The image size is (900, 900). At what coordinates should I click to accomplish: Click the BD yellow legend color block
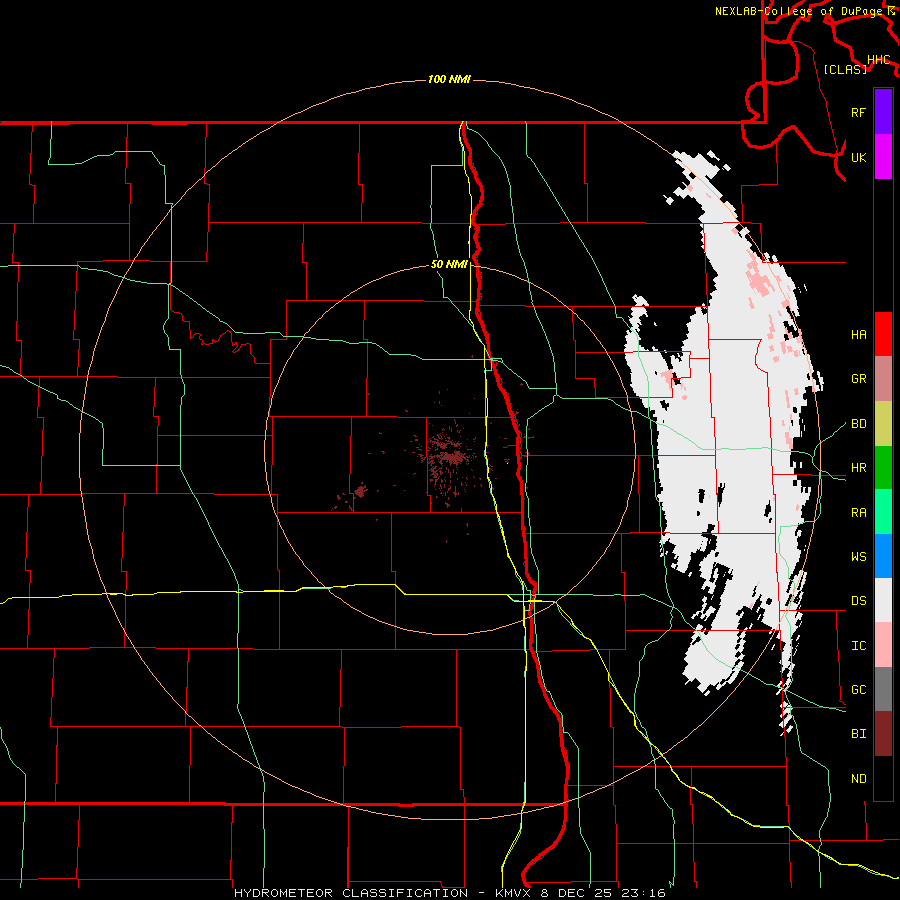pyautogui.click(x=883, y=423)
